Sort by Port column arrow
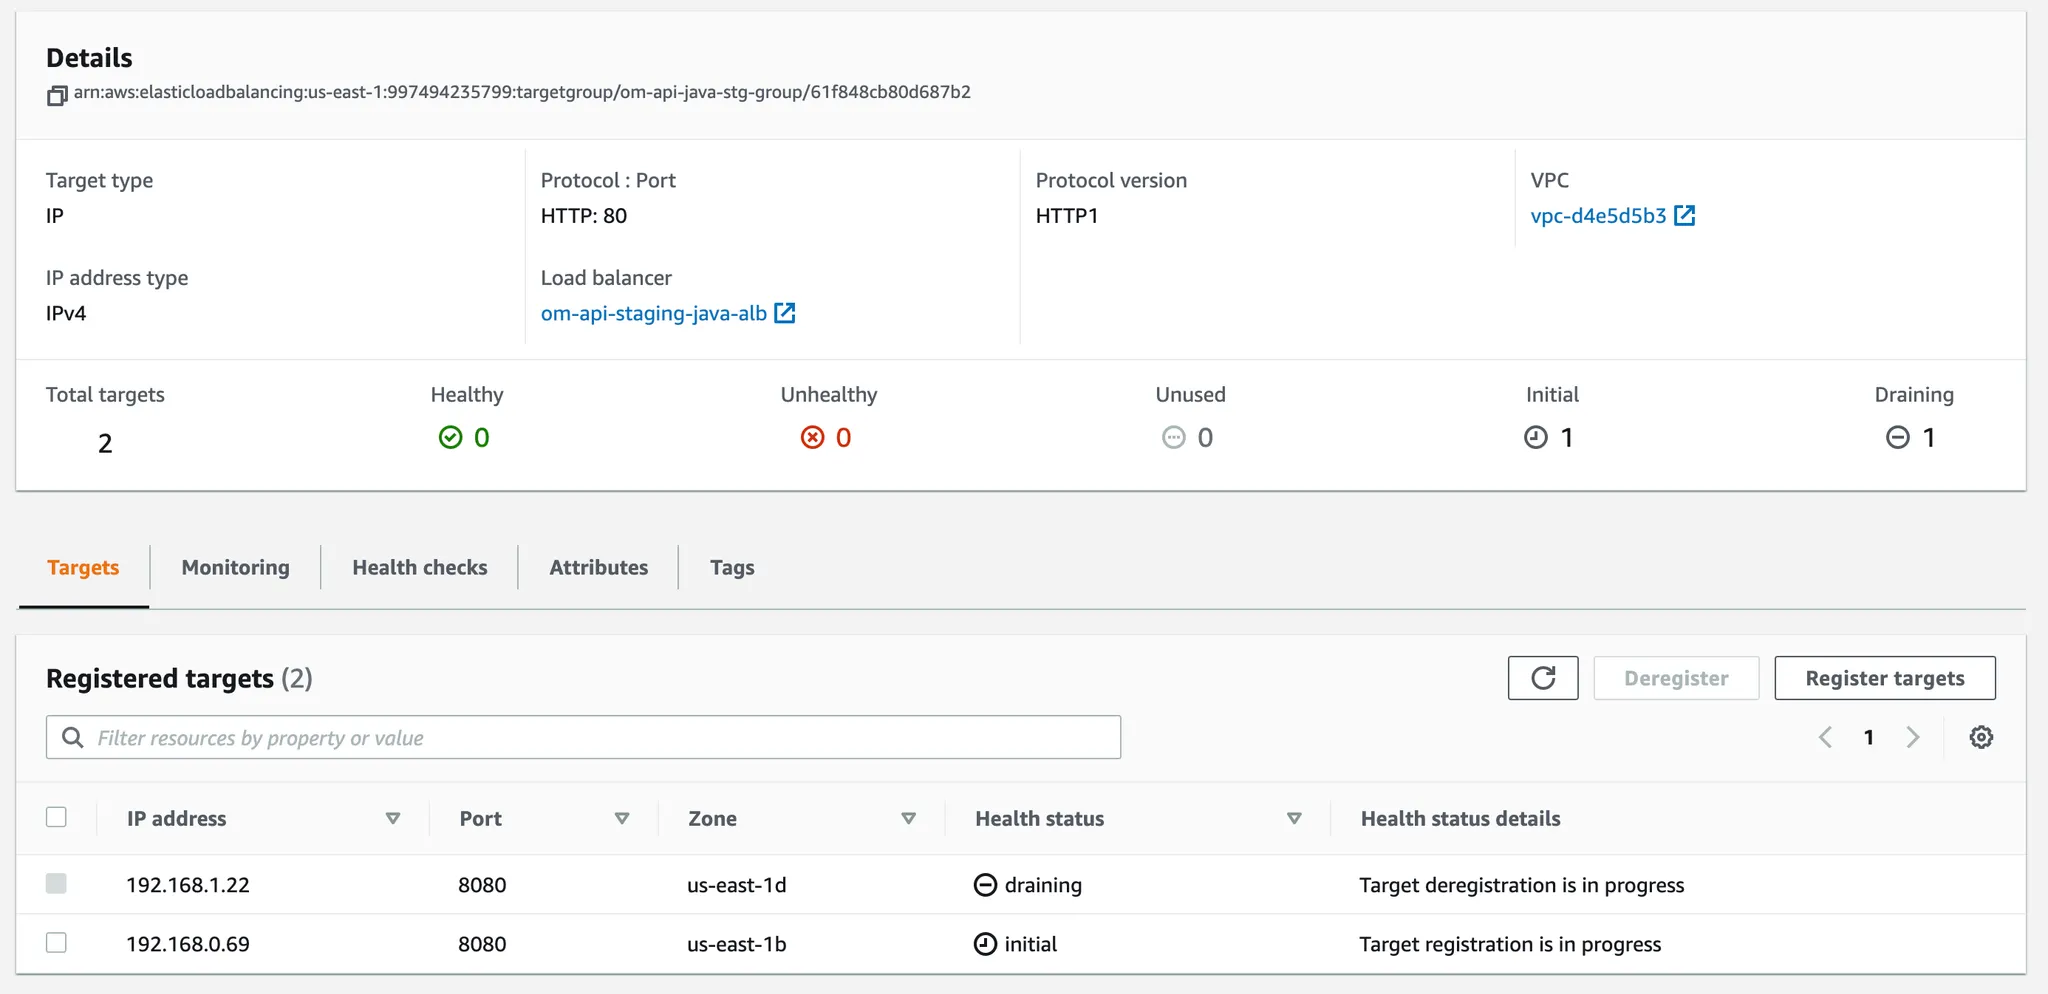The height and width of the screenshot is (994, 2048). pos(622,818)
